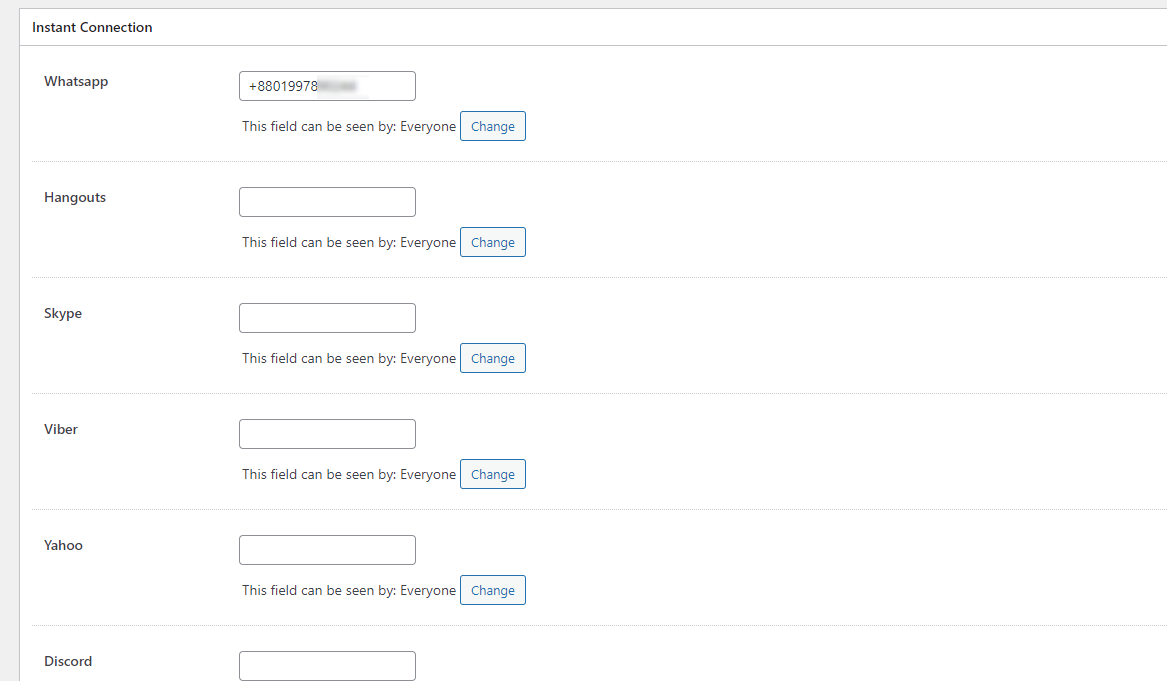Screen dimensions: 1167x681
Task: Change visibility for the Whatsapp field
Action: [x=493, y=127]
